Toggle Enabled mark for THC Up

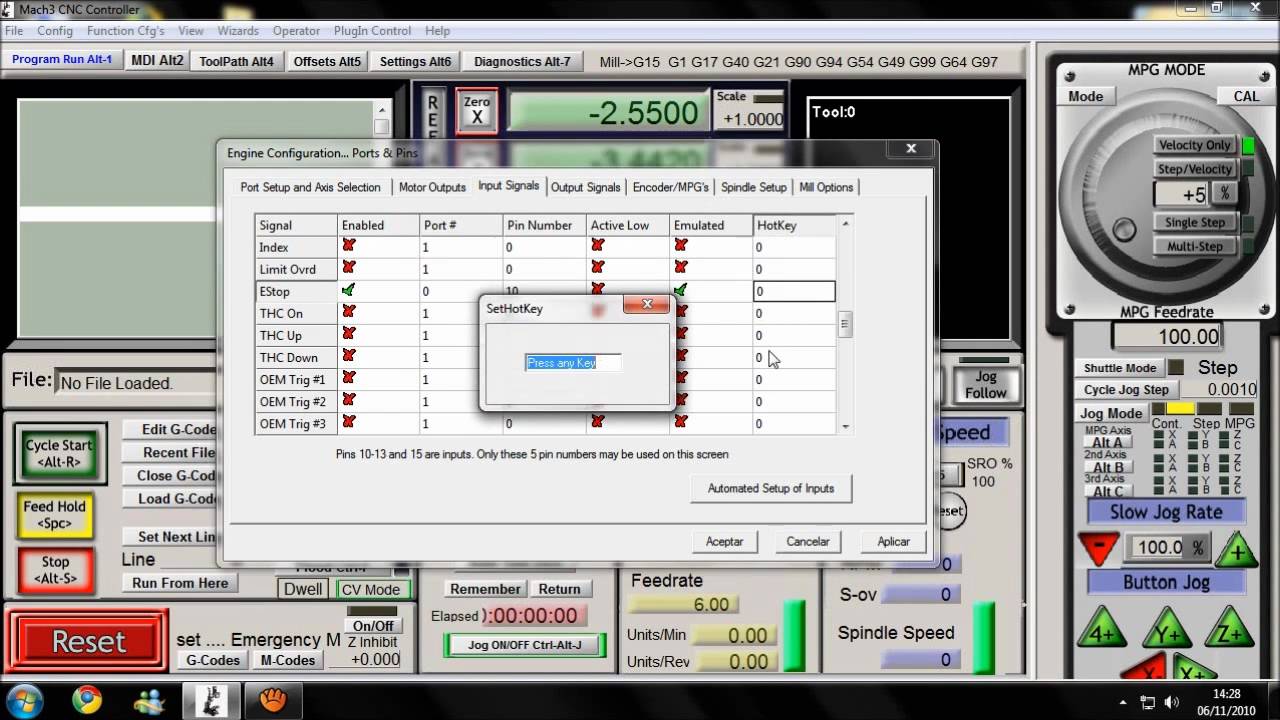348,334
